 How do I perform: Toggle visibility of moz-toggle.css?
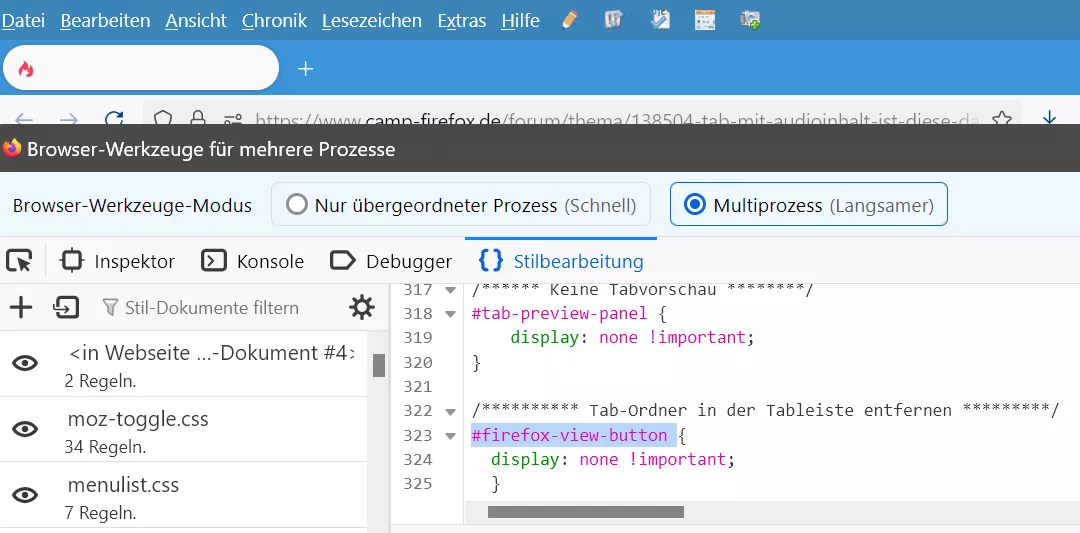click(25, 429)
